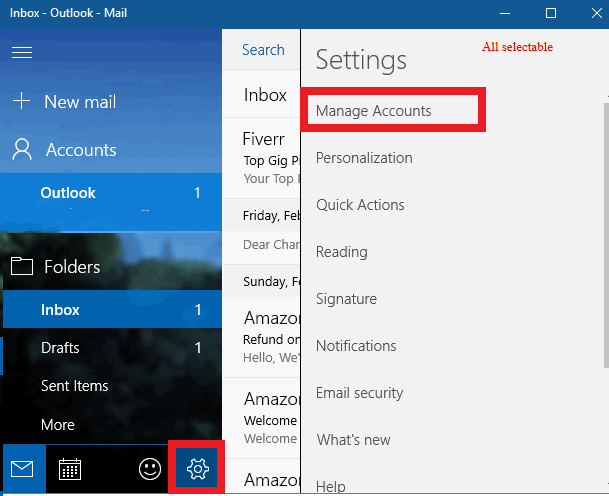
Task: Open the hamburger navigation menu
Action: tap(22, 52)
